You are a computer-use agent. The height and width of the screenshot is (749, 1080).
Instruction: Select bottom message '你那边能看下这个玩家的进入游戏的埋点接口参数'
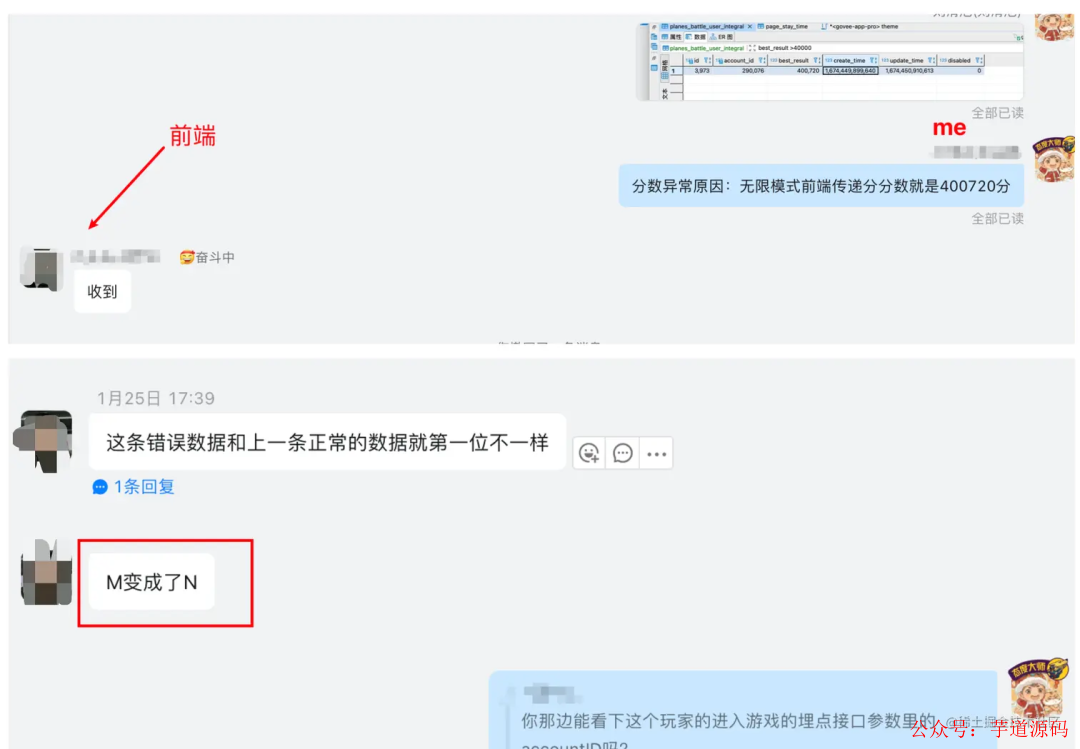743,710
